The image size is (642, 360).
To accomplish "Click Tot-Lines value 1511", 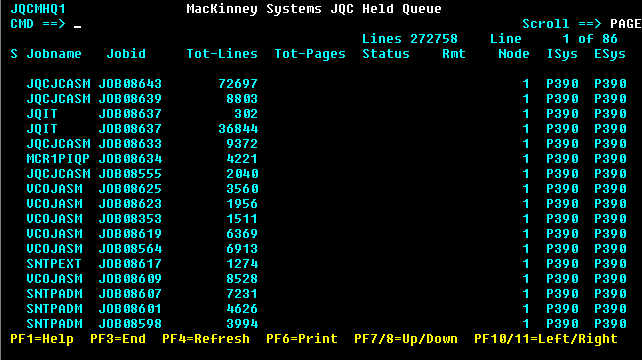I will [x=242, y=219].
